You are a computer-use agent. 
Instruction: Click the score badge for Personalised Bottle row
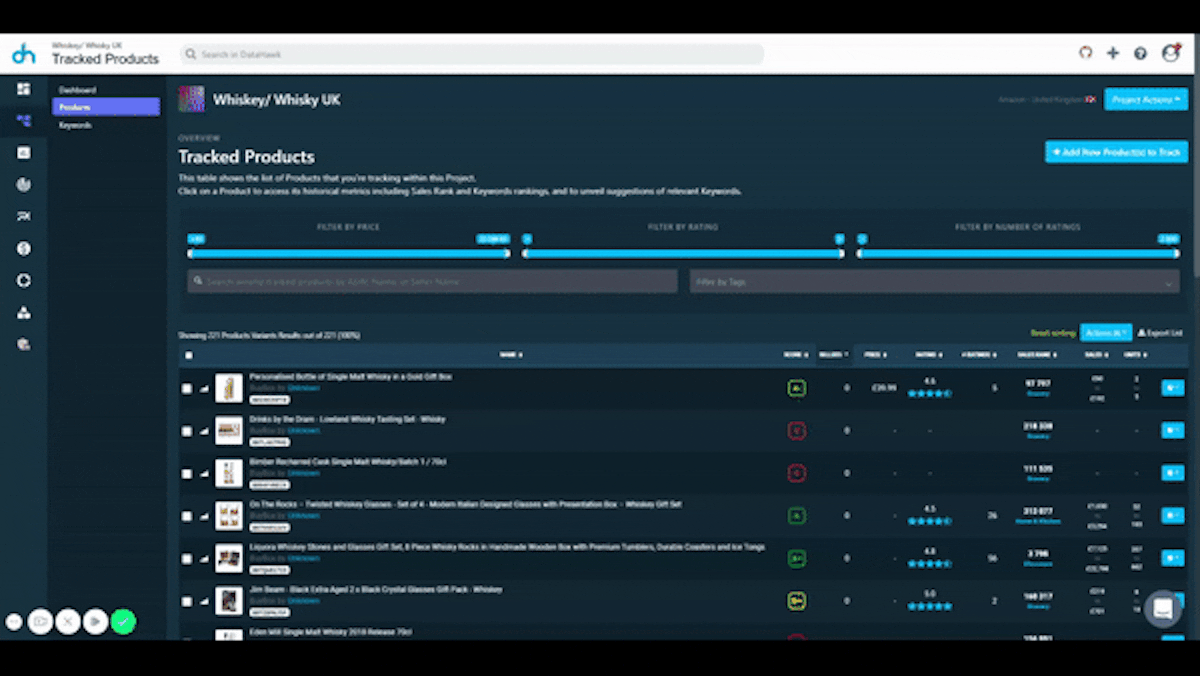click(x=797, y=388)
